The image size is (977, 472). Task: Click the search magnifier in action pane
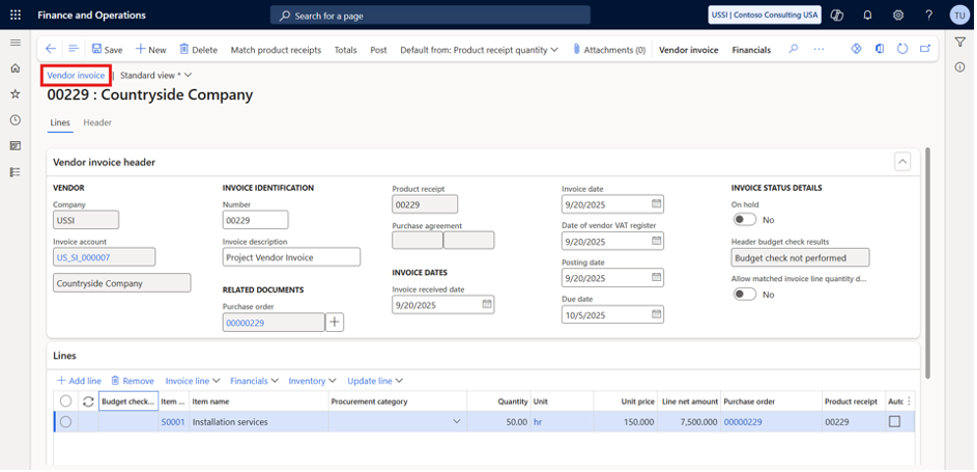793,49
